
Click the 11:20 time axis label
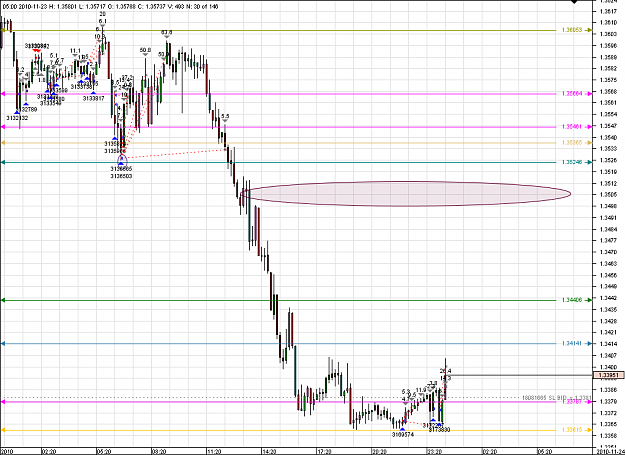click(x=214, y=451)
